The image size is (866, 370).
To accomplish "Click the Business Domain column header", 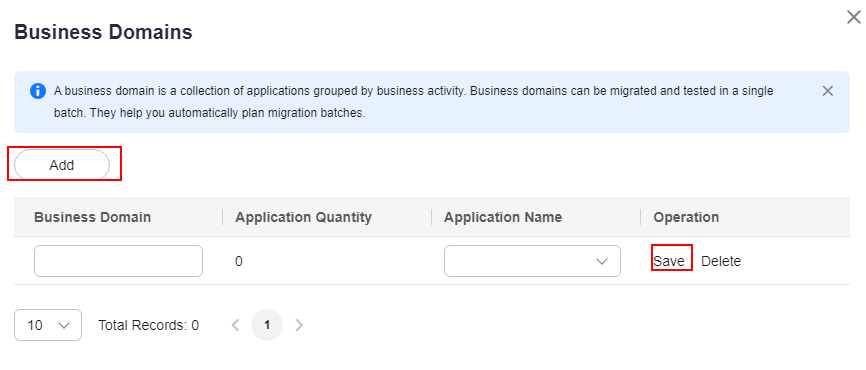I will (92, 217).
